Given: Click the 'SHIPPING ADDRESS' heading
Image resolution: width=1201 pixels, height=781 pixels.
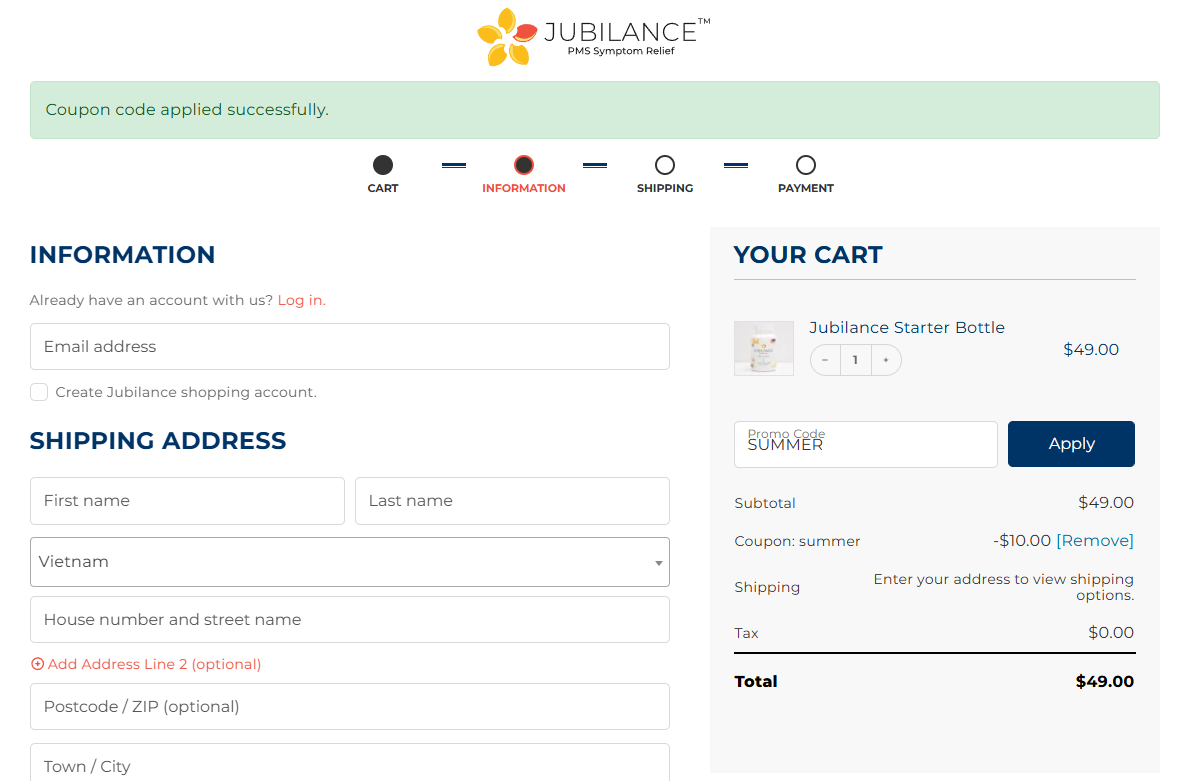Looking at the screenshot, I should coord(158,441).
